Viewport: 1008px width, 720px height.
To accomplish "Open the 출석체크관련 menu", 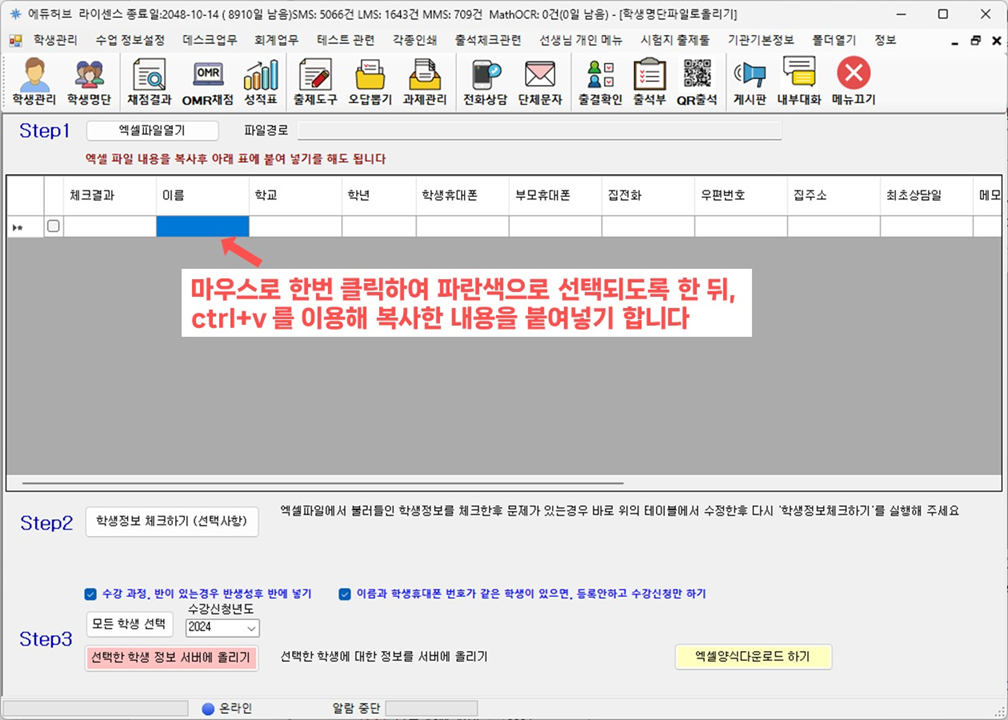I will (487, 41).
